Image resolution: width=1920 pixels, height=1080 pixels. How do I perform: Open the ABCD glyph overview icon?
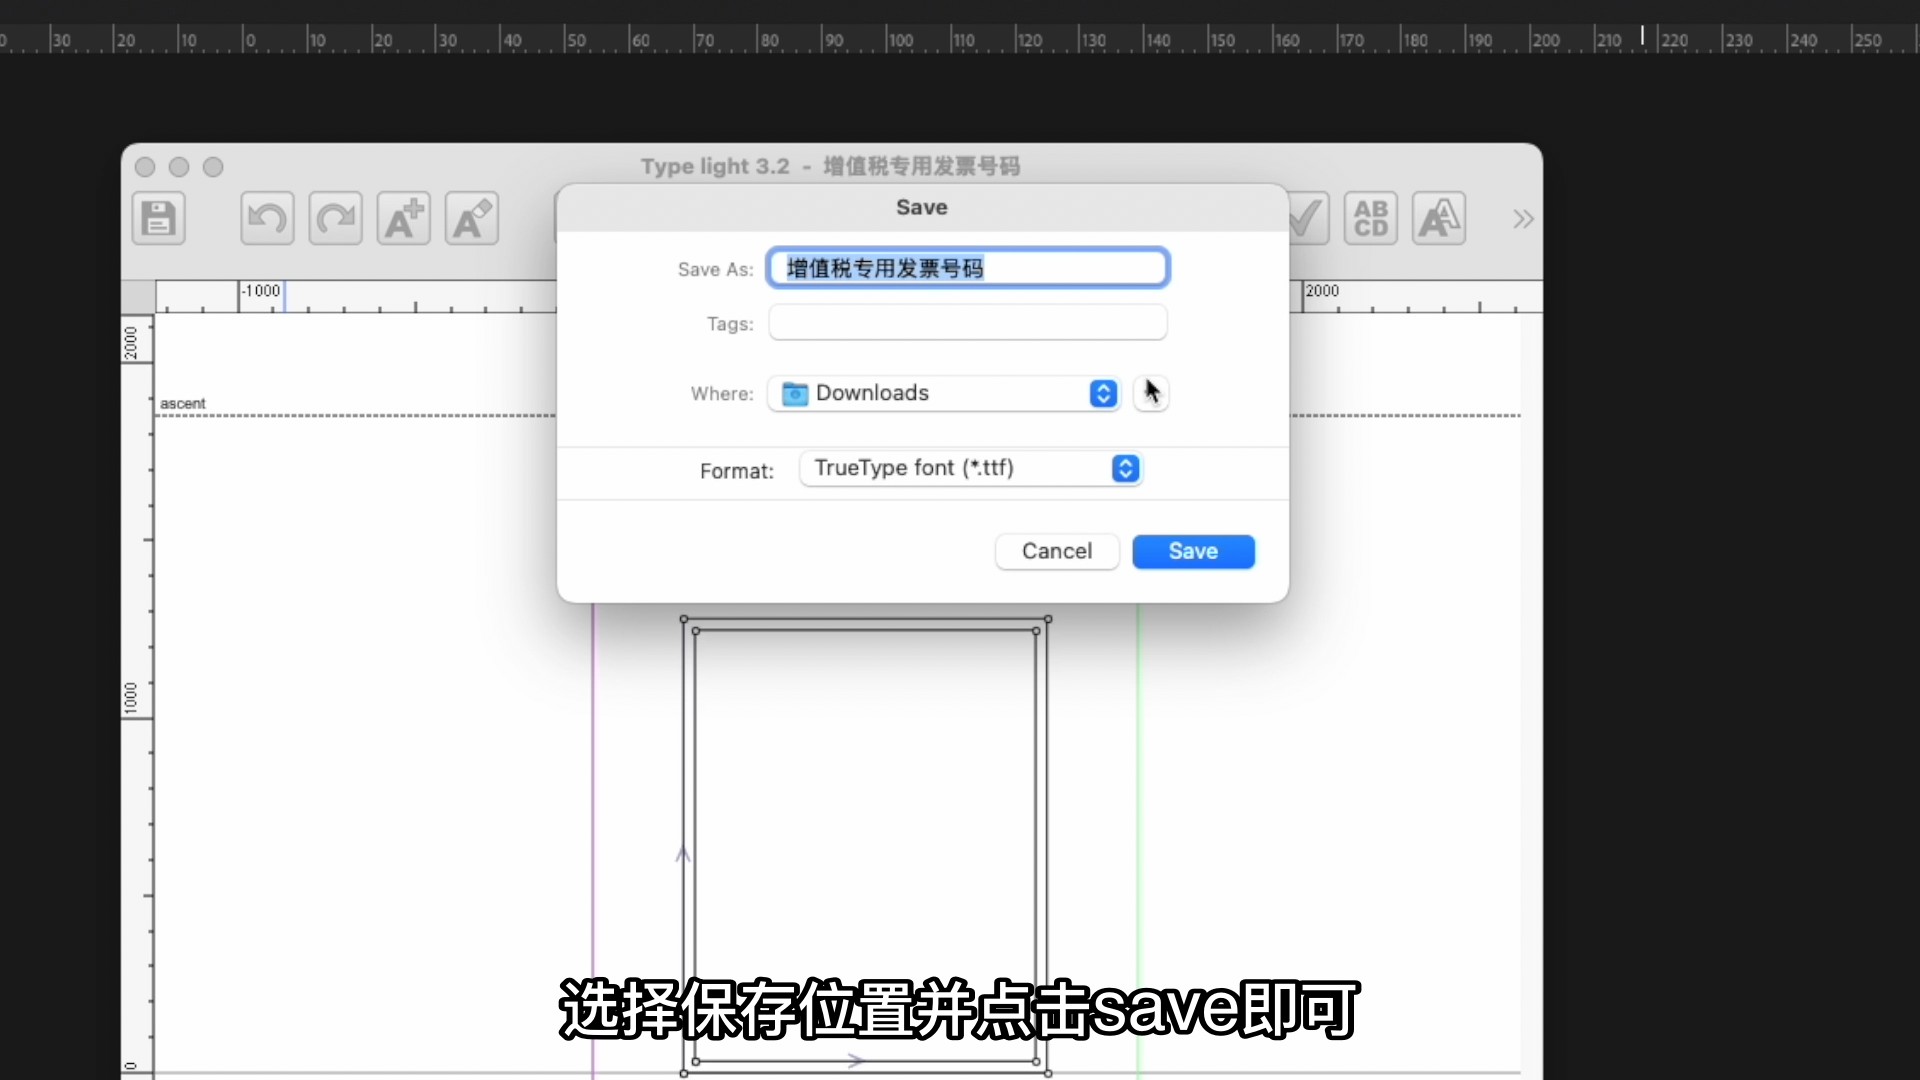click(x=1370, y=218)
